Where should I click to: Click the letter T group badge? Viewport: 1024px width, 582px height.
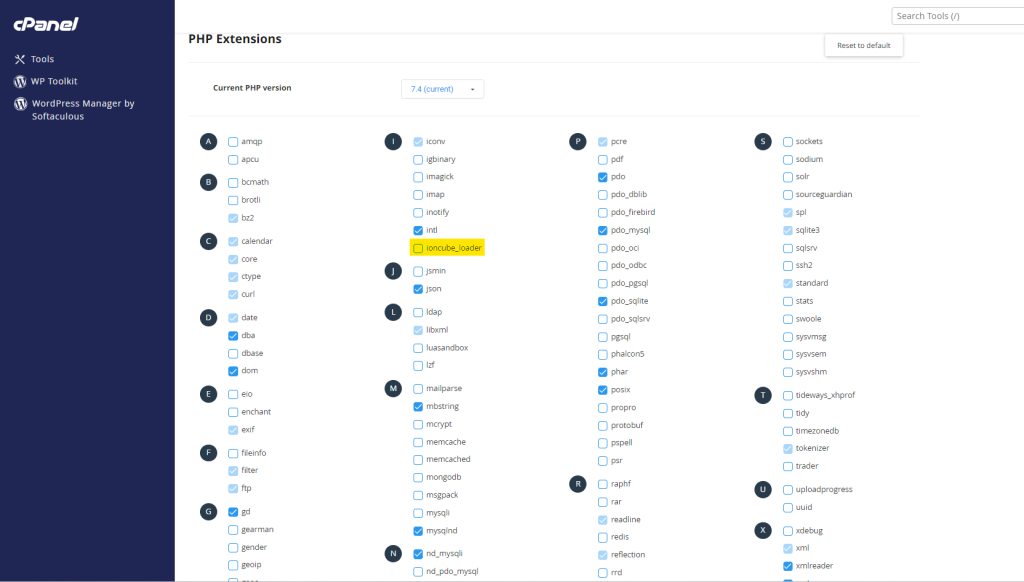762,395
